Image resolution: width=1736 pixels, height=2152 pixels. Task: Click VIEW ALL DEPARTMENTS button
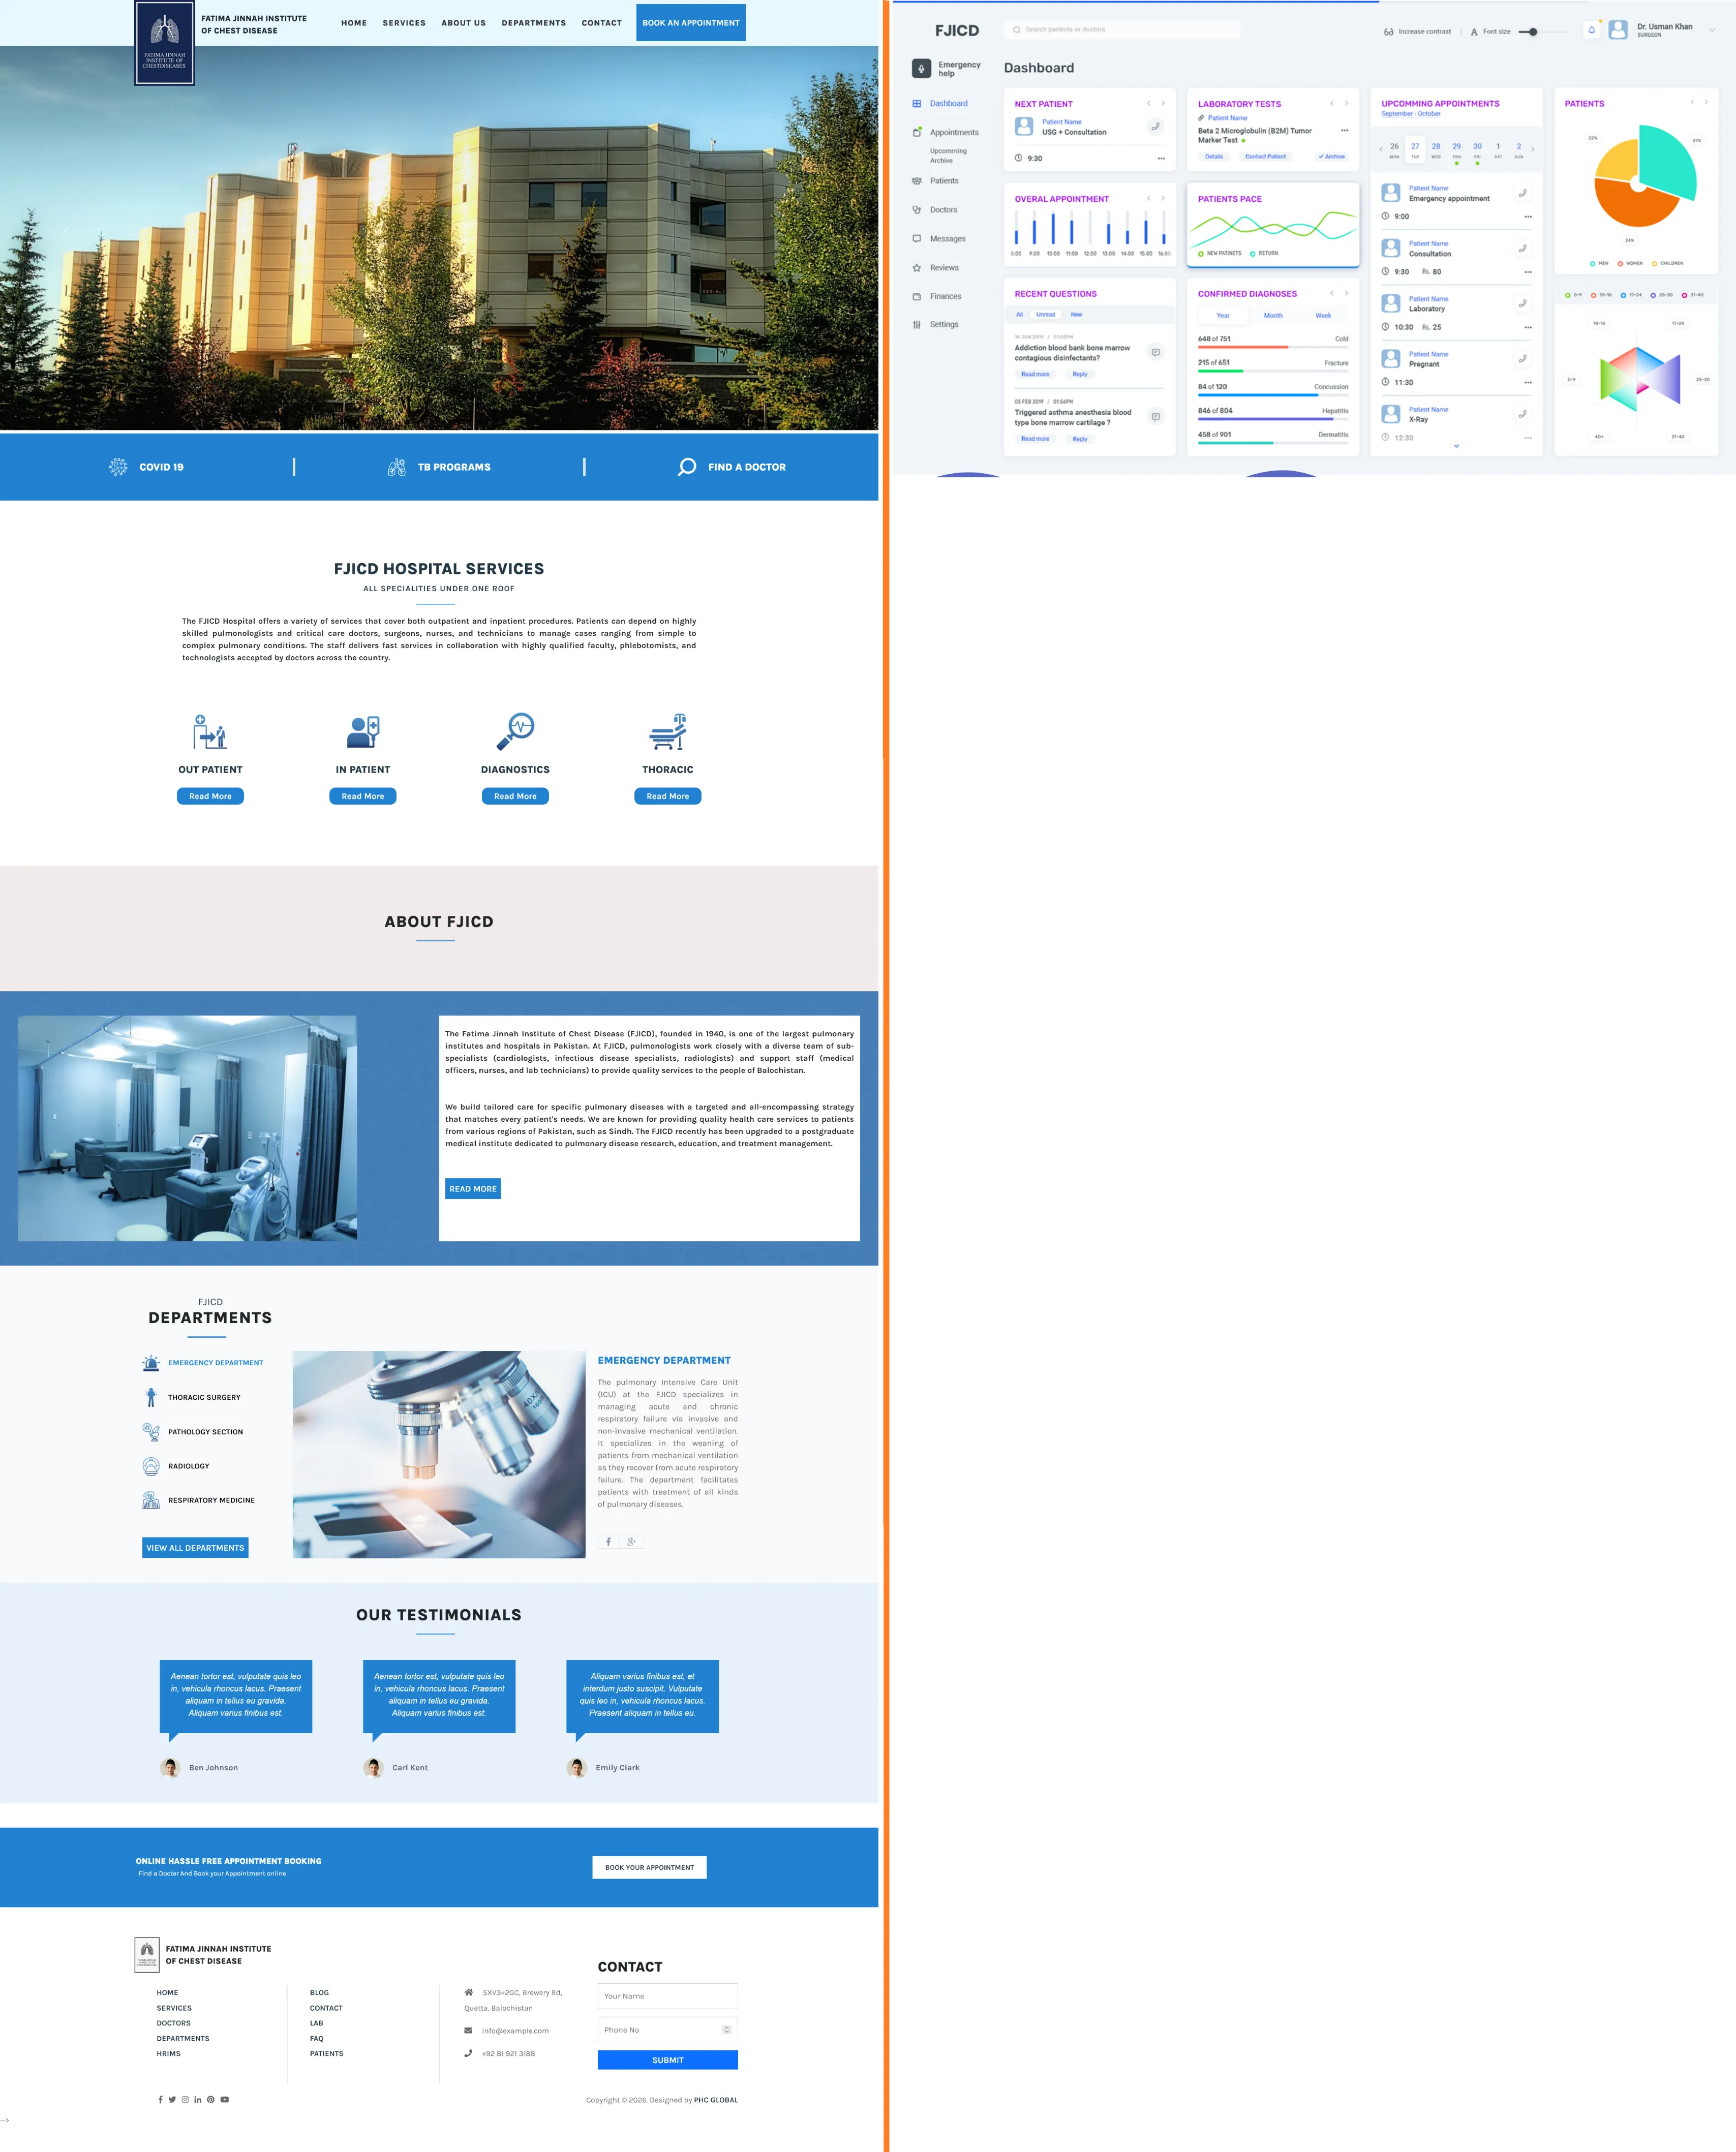pyautogui.click(x=195, y=1548)
